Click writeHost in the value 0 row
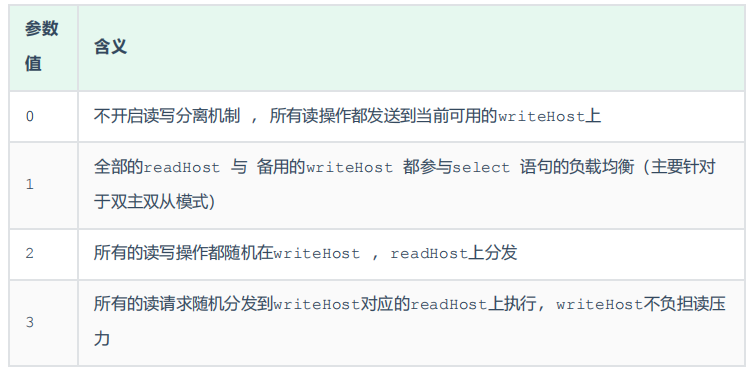The width and height of the screenshot is (749, 369). click(541, 117)
